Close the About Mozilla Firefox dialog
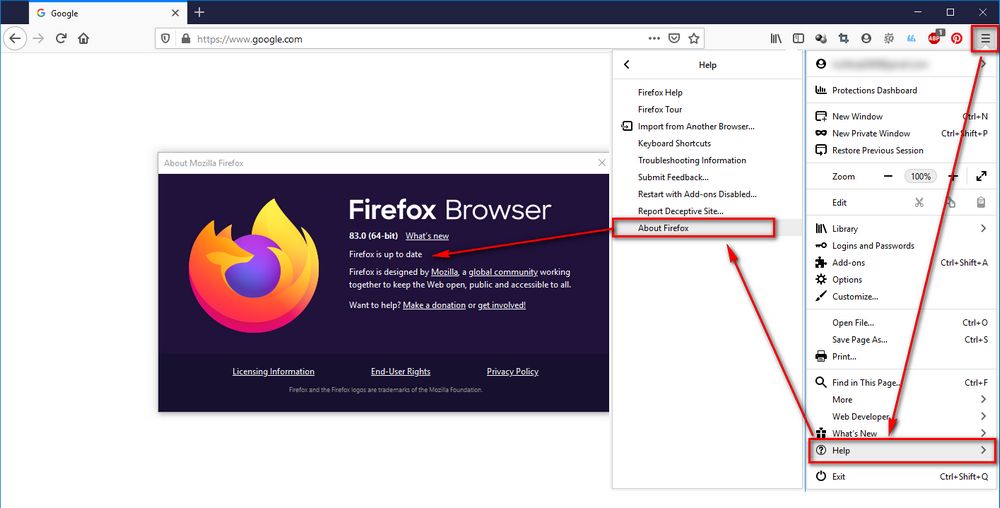Image resolution: width=1000 pixels, height=508 pixels. pyautogui.click(x=601, y=163)
